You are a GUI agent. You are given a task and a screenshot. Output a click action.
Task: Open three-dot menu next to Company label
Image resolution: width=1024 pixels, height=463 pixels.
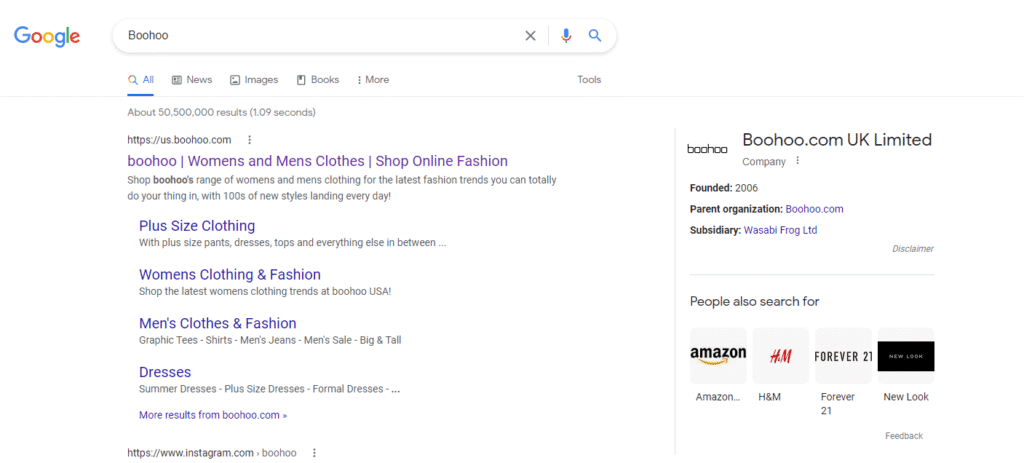(797, 161)
